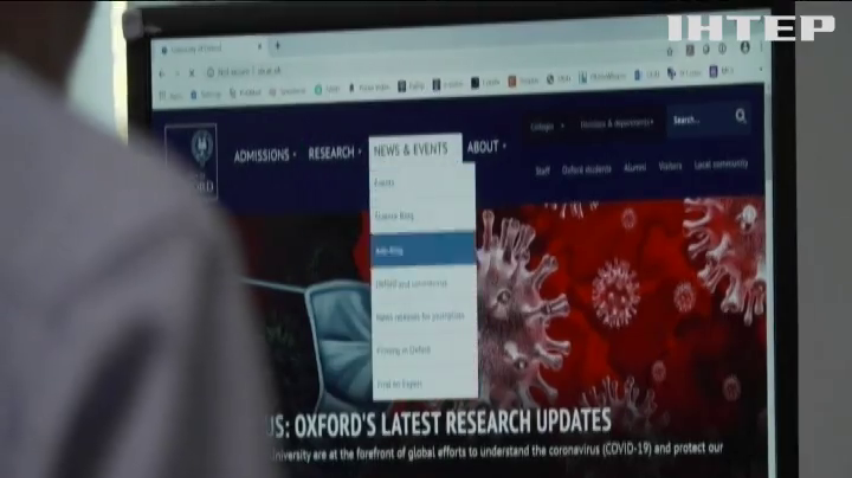Expand the Research menu
This screenshot has width=852, height=478.
pos(334,153)
